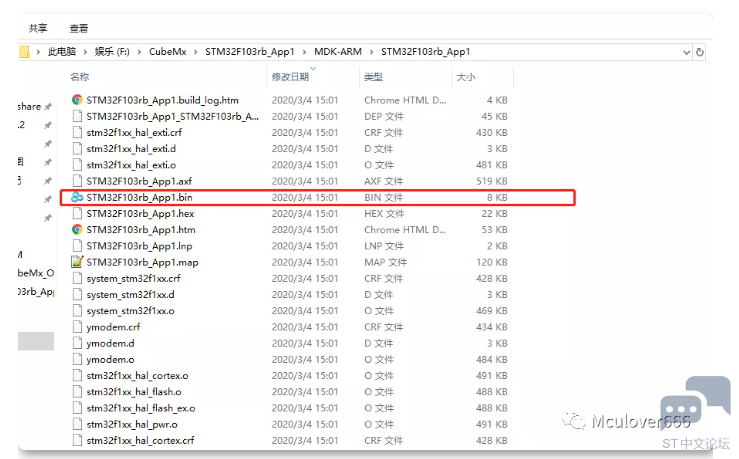Viewport: 739px width, 459px height.
Task: Select file icon of stm32f1xx_hal_exti.o
Action: coord(77,165)
